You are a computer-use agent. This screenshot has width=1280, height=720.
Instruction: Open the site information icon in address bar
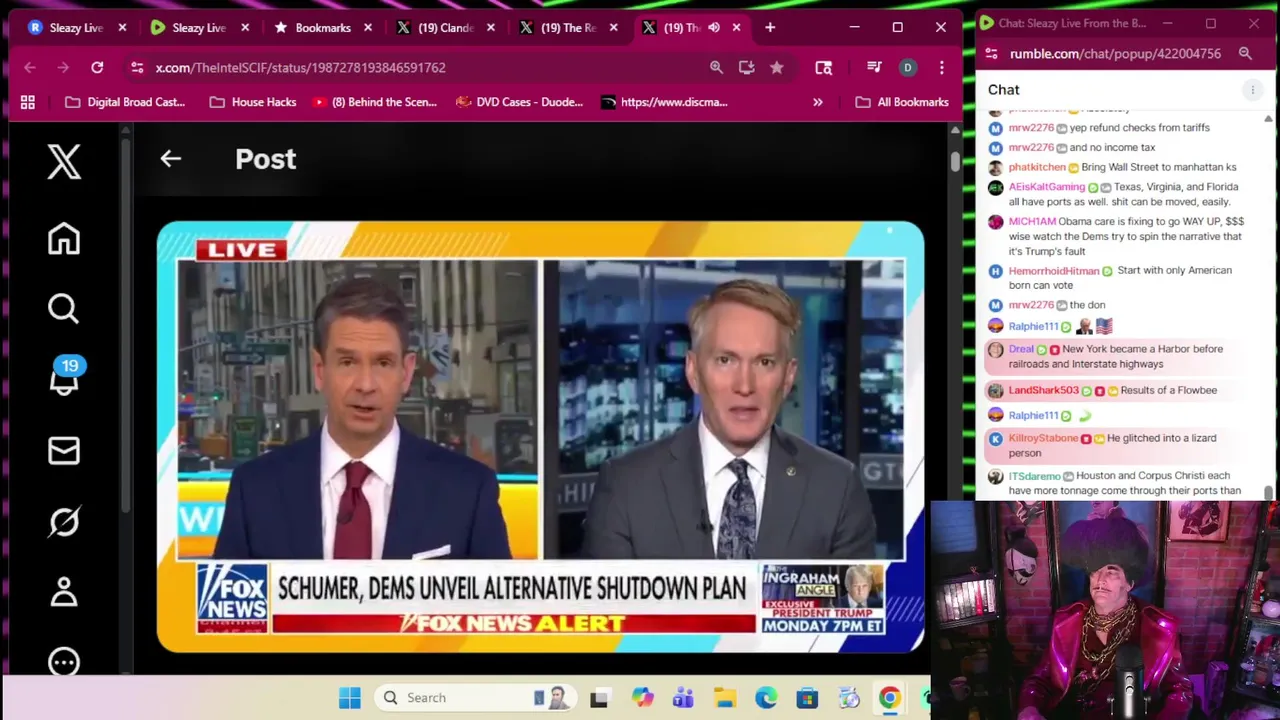pyautogui.click(x=137, y=67)
